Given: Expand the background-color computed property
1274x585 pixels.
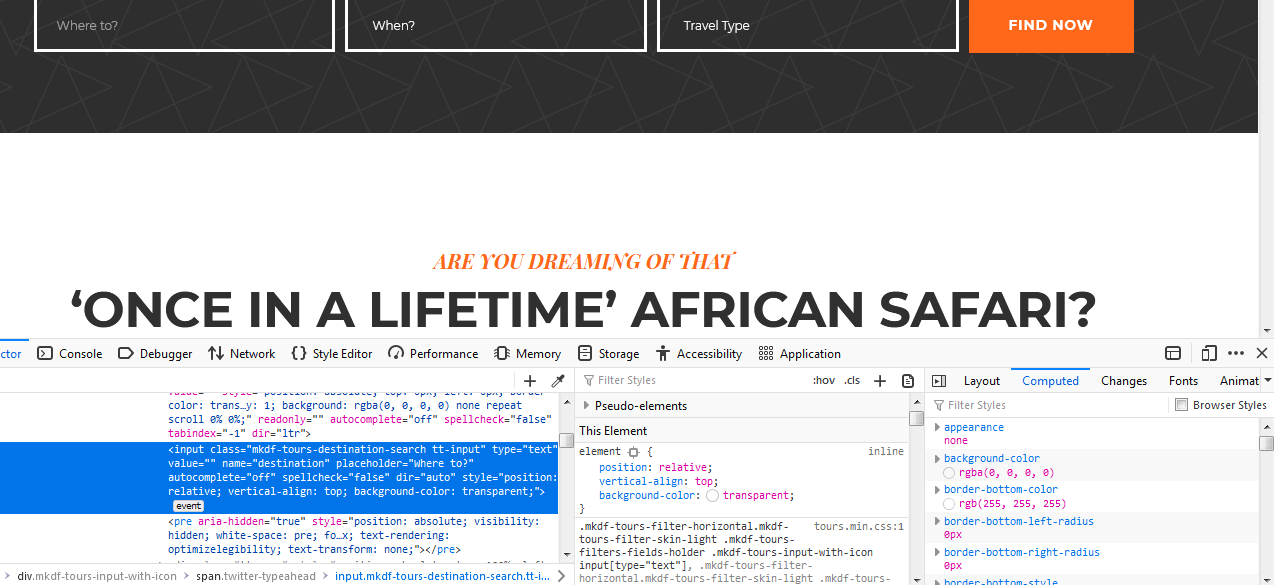Looking at the screenshot, I should [938, 458].
